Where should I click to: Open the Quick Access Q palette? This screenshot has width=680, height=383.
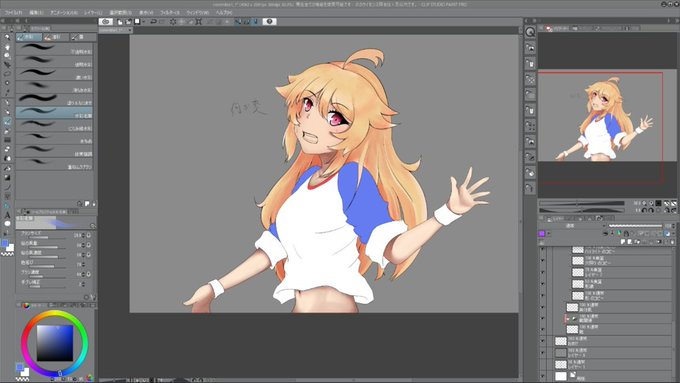(530, 32)
